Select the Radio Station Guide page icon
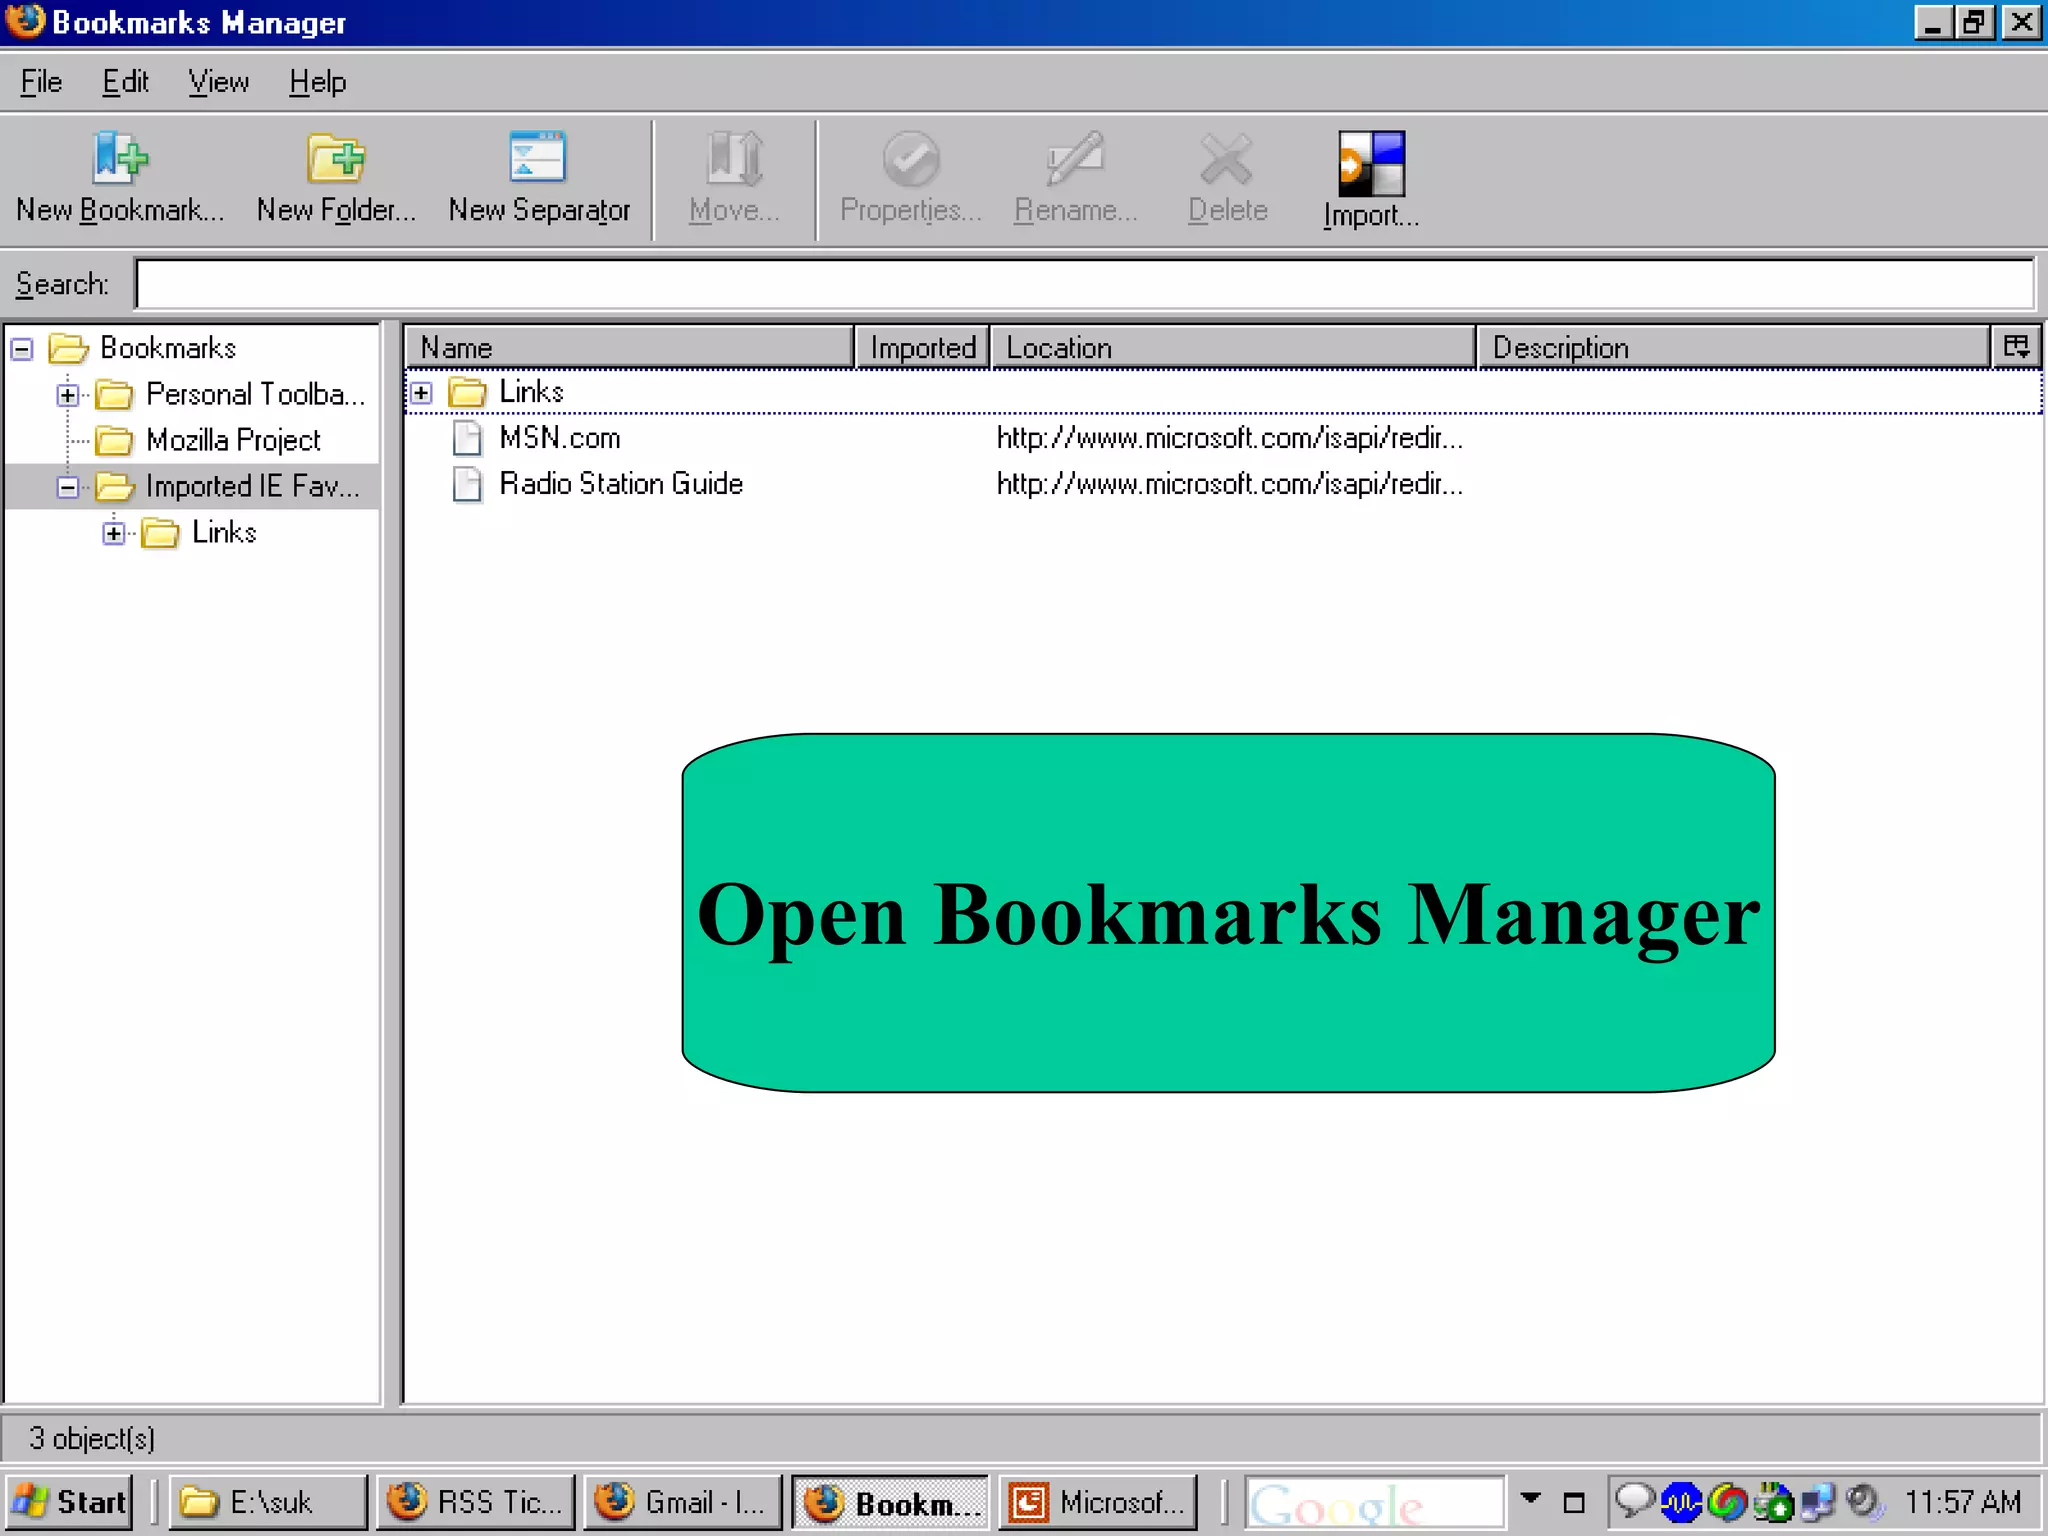 [x=467, y=484]
